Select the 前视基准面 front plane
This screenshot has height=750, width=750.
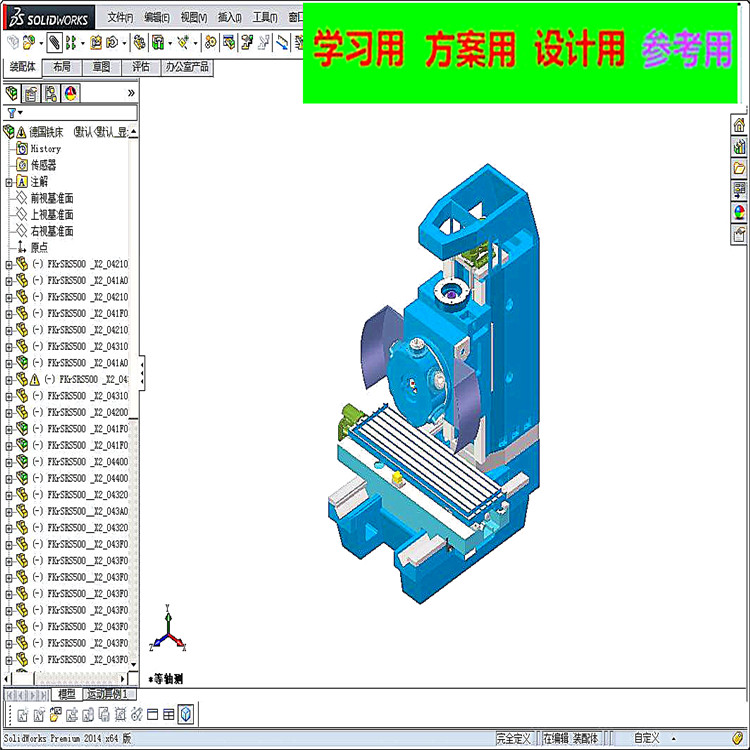52,199
